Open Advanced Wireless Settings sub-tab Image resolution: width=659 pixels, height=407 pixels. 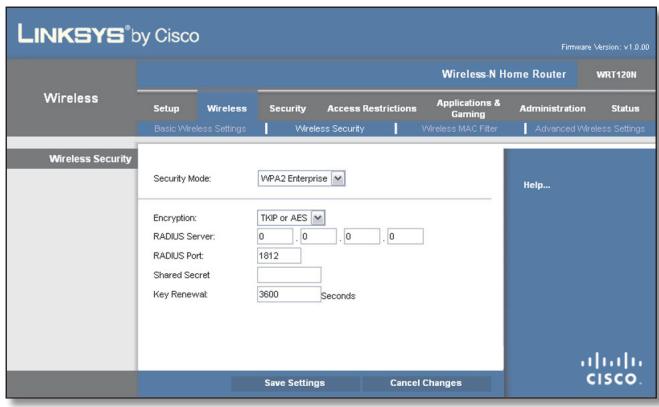pos(590,129)
